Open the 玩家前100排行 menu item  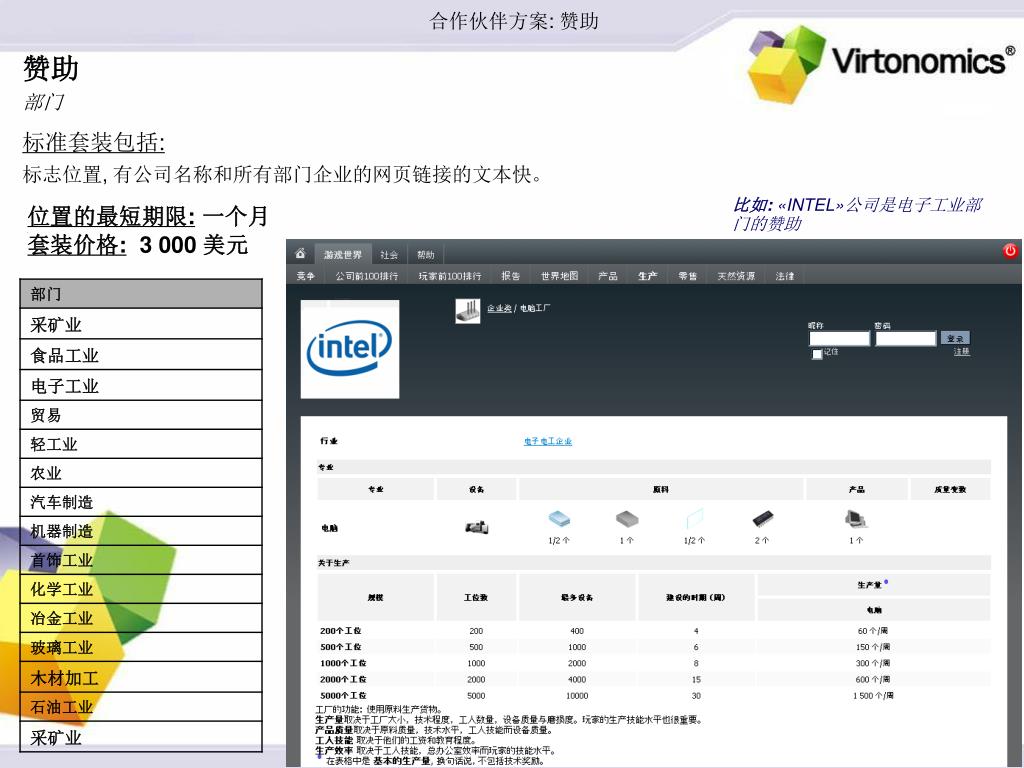pos(449,276)
